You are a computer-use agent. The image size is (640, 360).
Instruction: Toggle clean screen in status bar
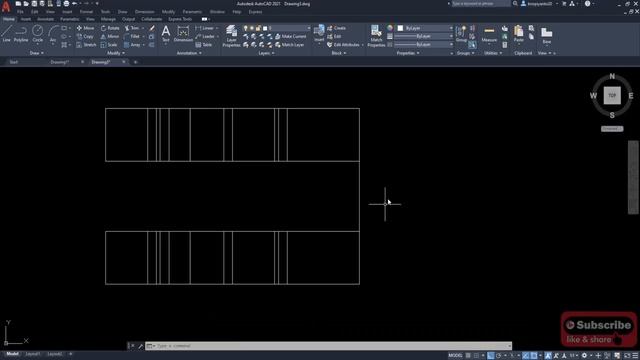(627, 356)
